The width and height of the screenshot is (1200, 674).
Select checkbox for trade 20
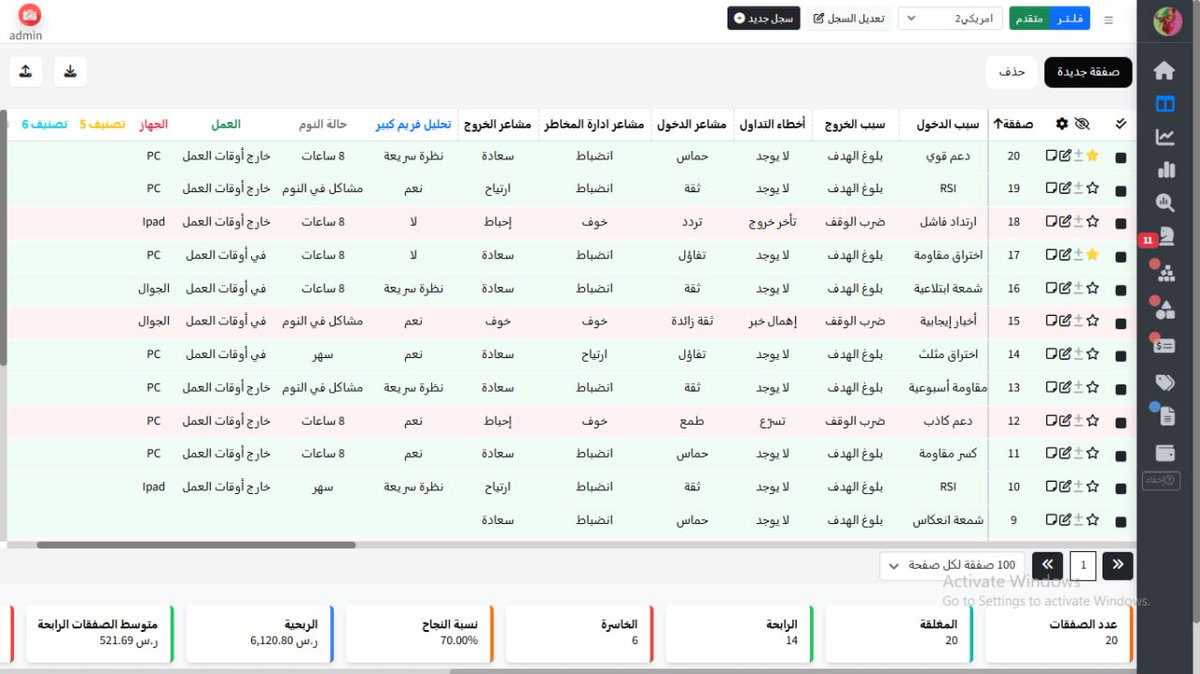[1120, 158]
